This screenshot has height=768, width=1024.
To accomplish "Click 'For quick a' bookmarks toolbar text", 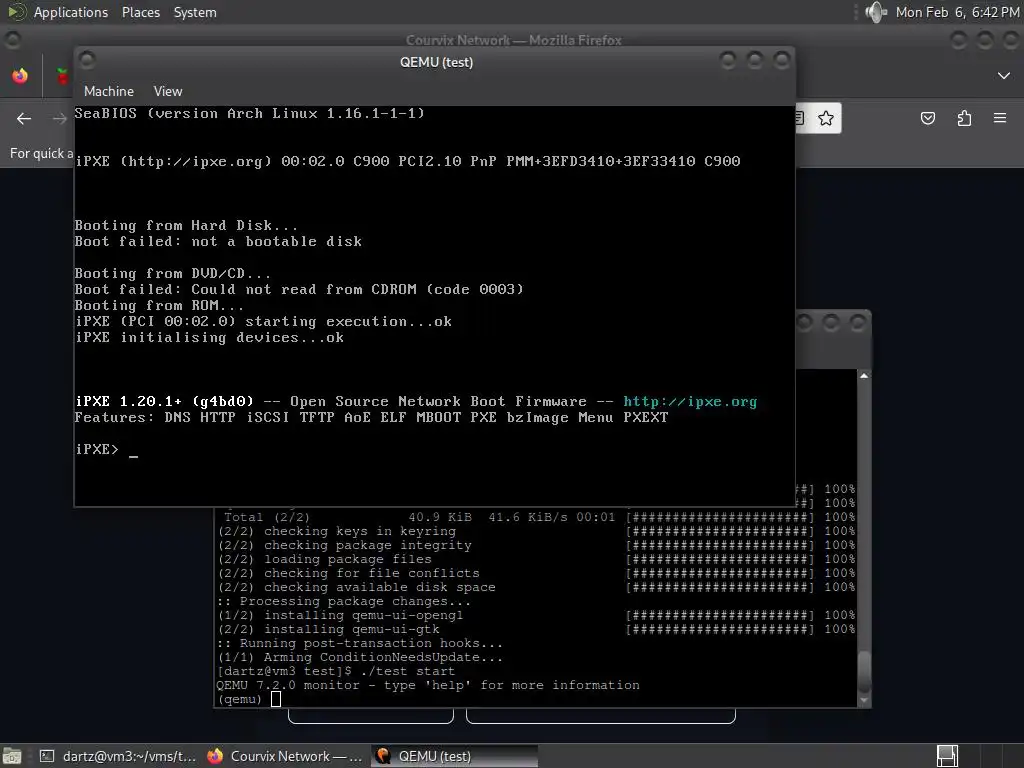I will [x=41, y=153].
